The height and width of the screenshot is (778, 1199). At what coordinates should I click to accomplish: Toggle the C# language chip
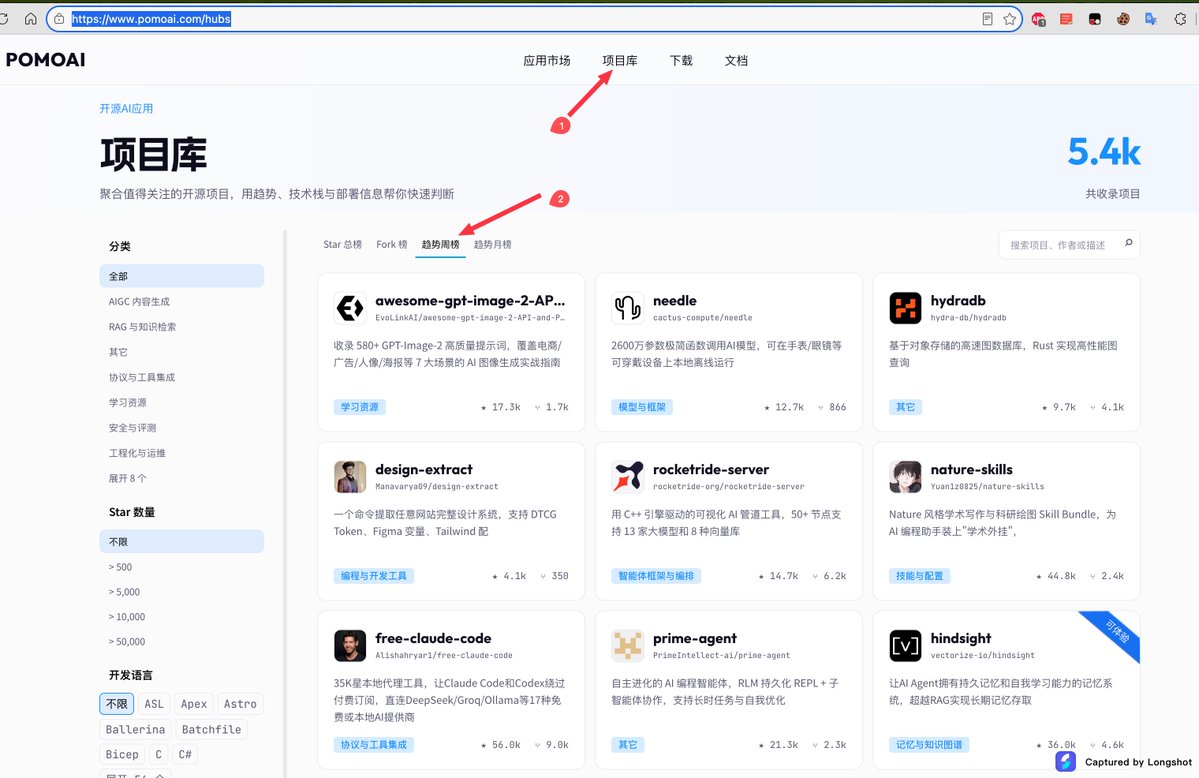pos(185,754)
